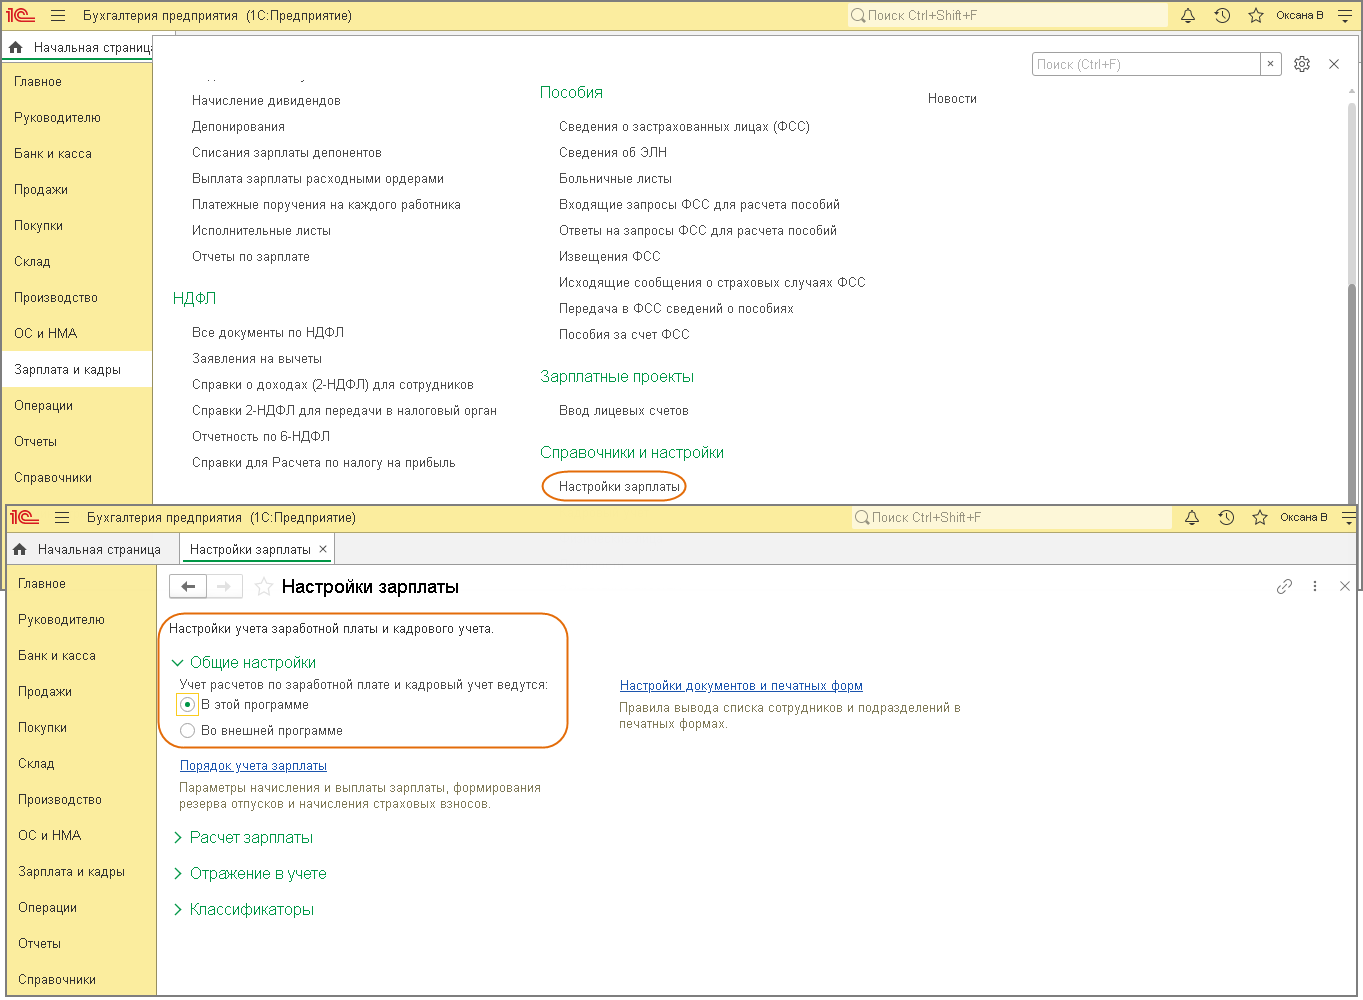Open Пособия за счет ФСС link
This screenshot has width=1363, height=1000.
[x=624, y=335]
